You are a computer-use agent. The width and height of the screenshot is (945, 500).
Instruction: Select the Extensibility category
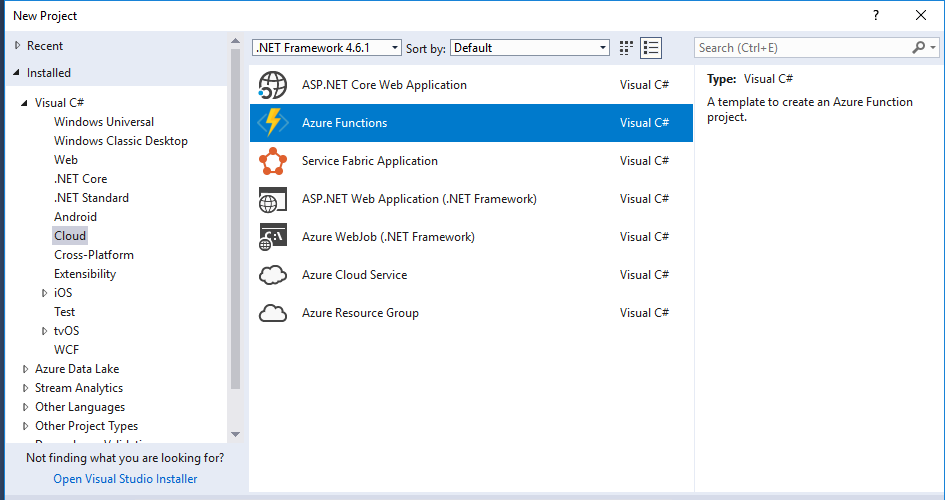click(x=85, y=273)
